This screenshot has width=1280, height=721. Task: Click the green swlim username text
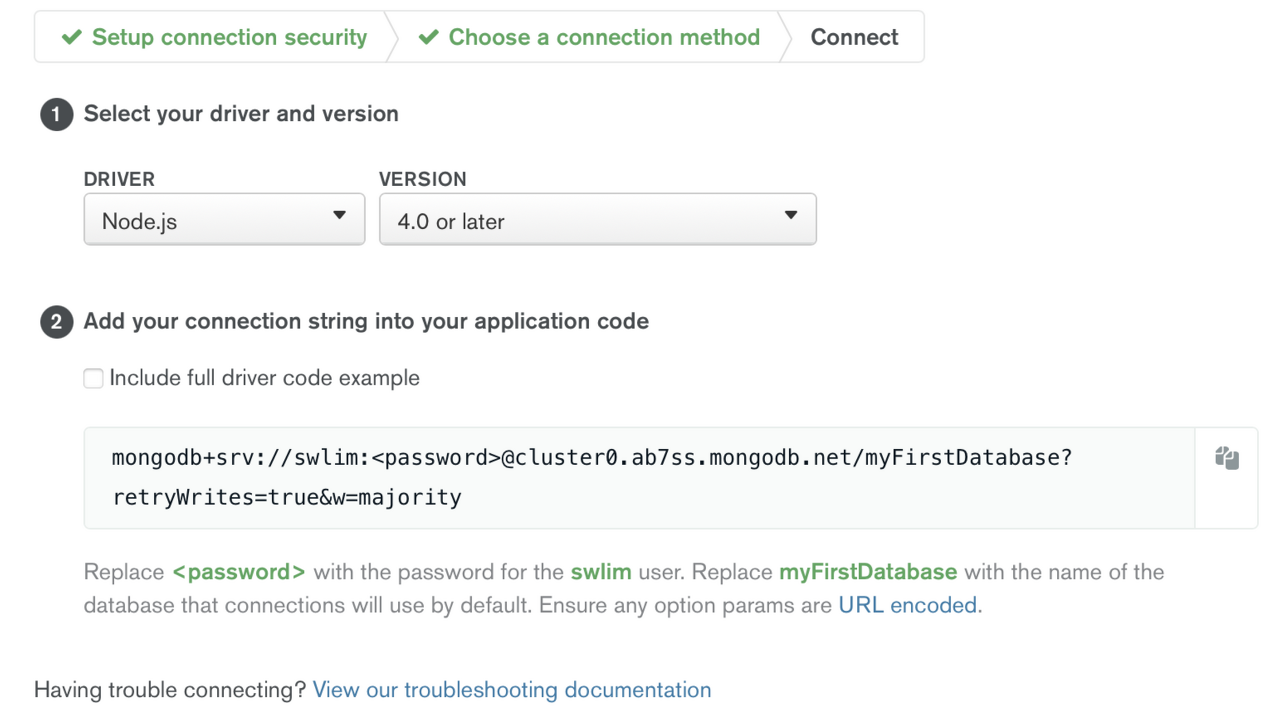601,572
